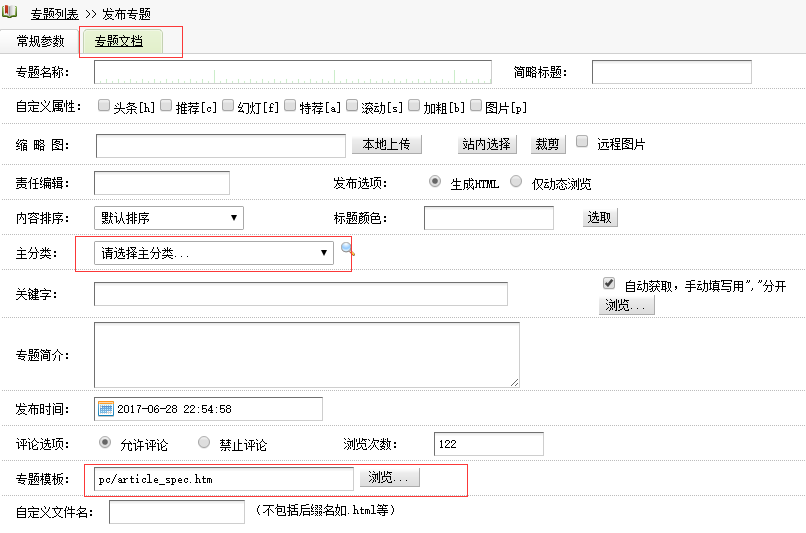
Task: Check the 远程图片 checkbox
Action: point(582,142)
